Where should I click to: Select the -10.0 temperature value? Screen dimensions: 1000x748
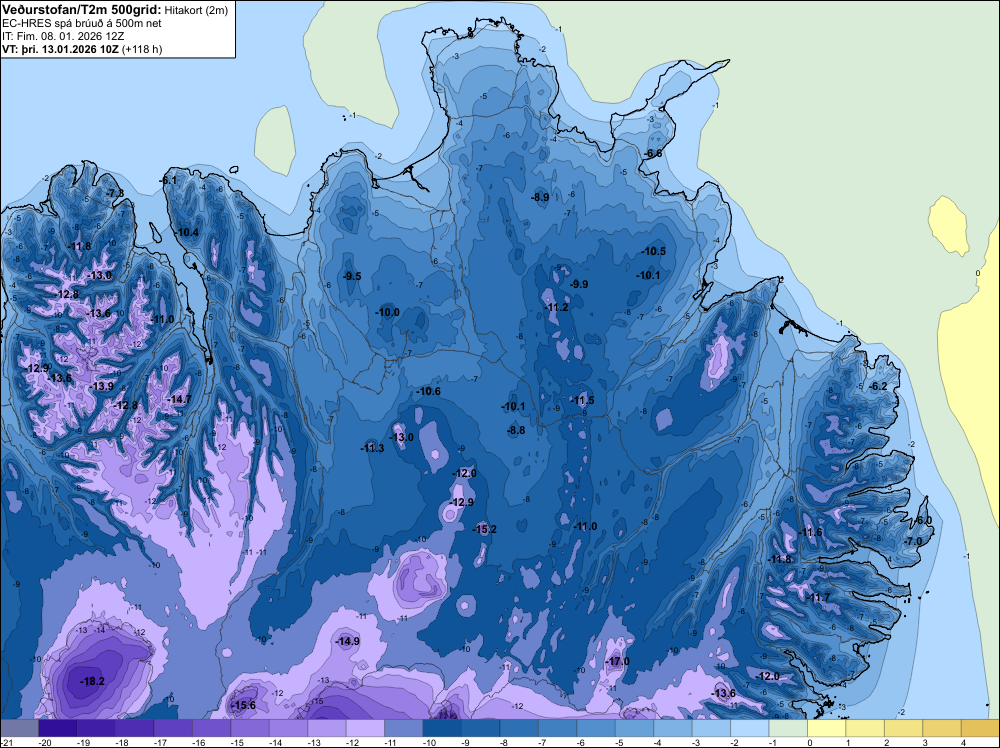(388, 312)
